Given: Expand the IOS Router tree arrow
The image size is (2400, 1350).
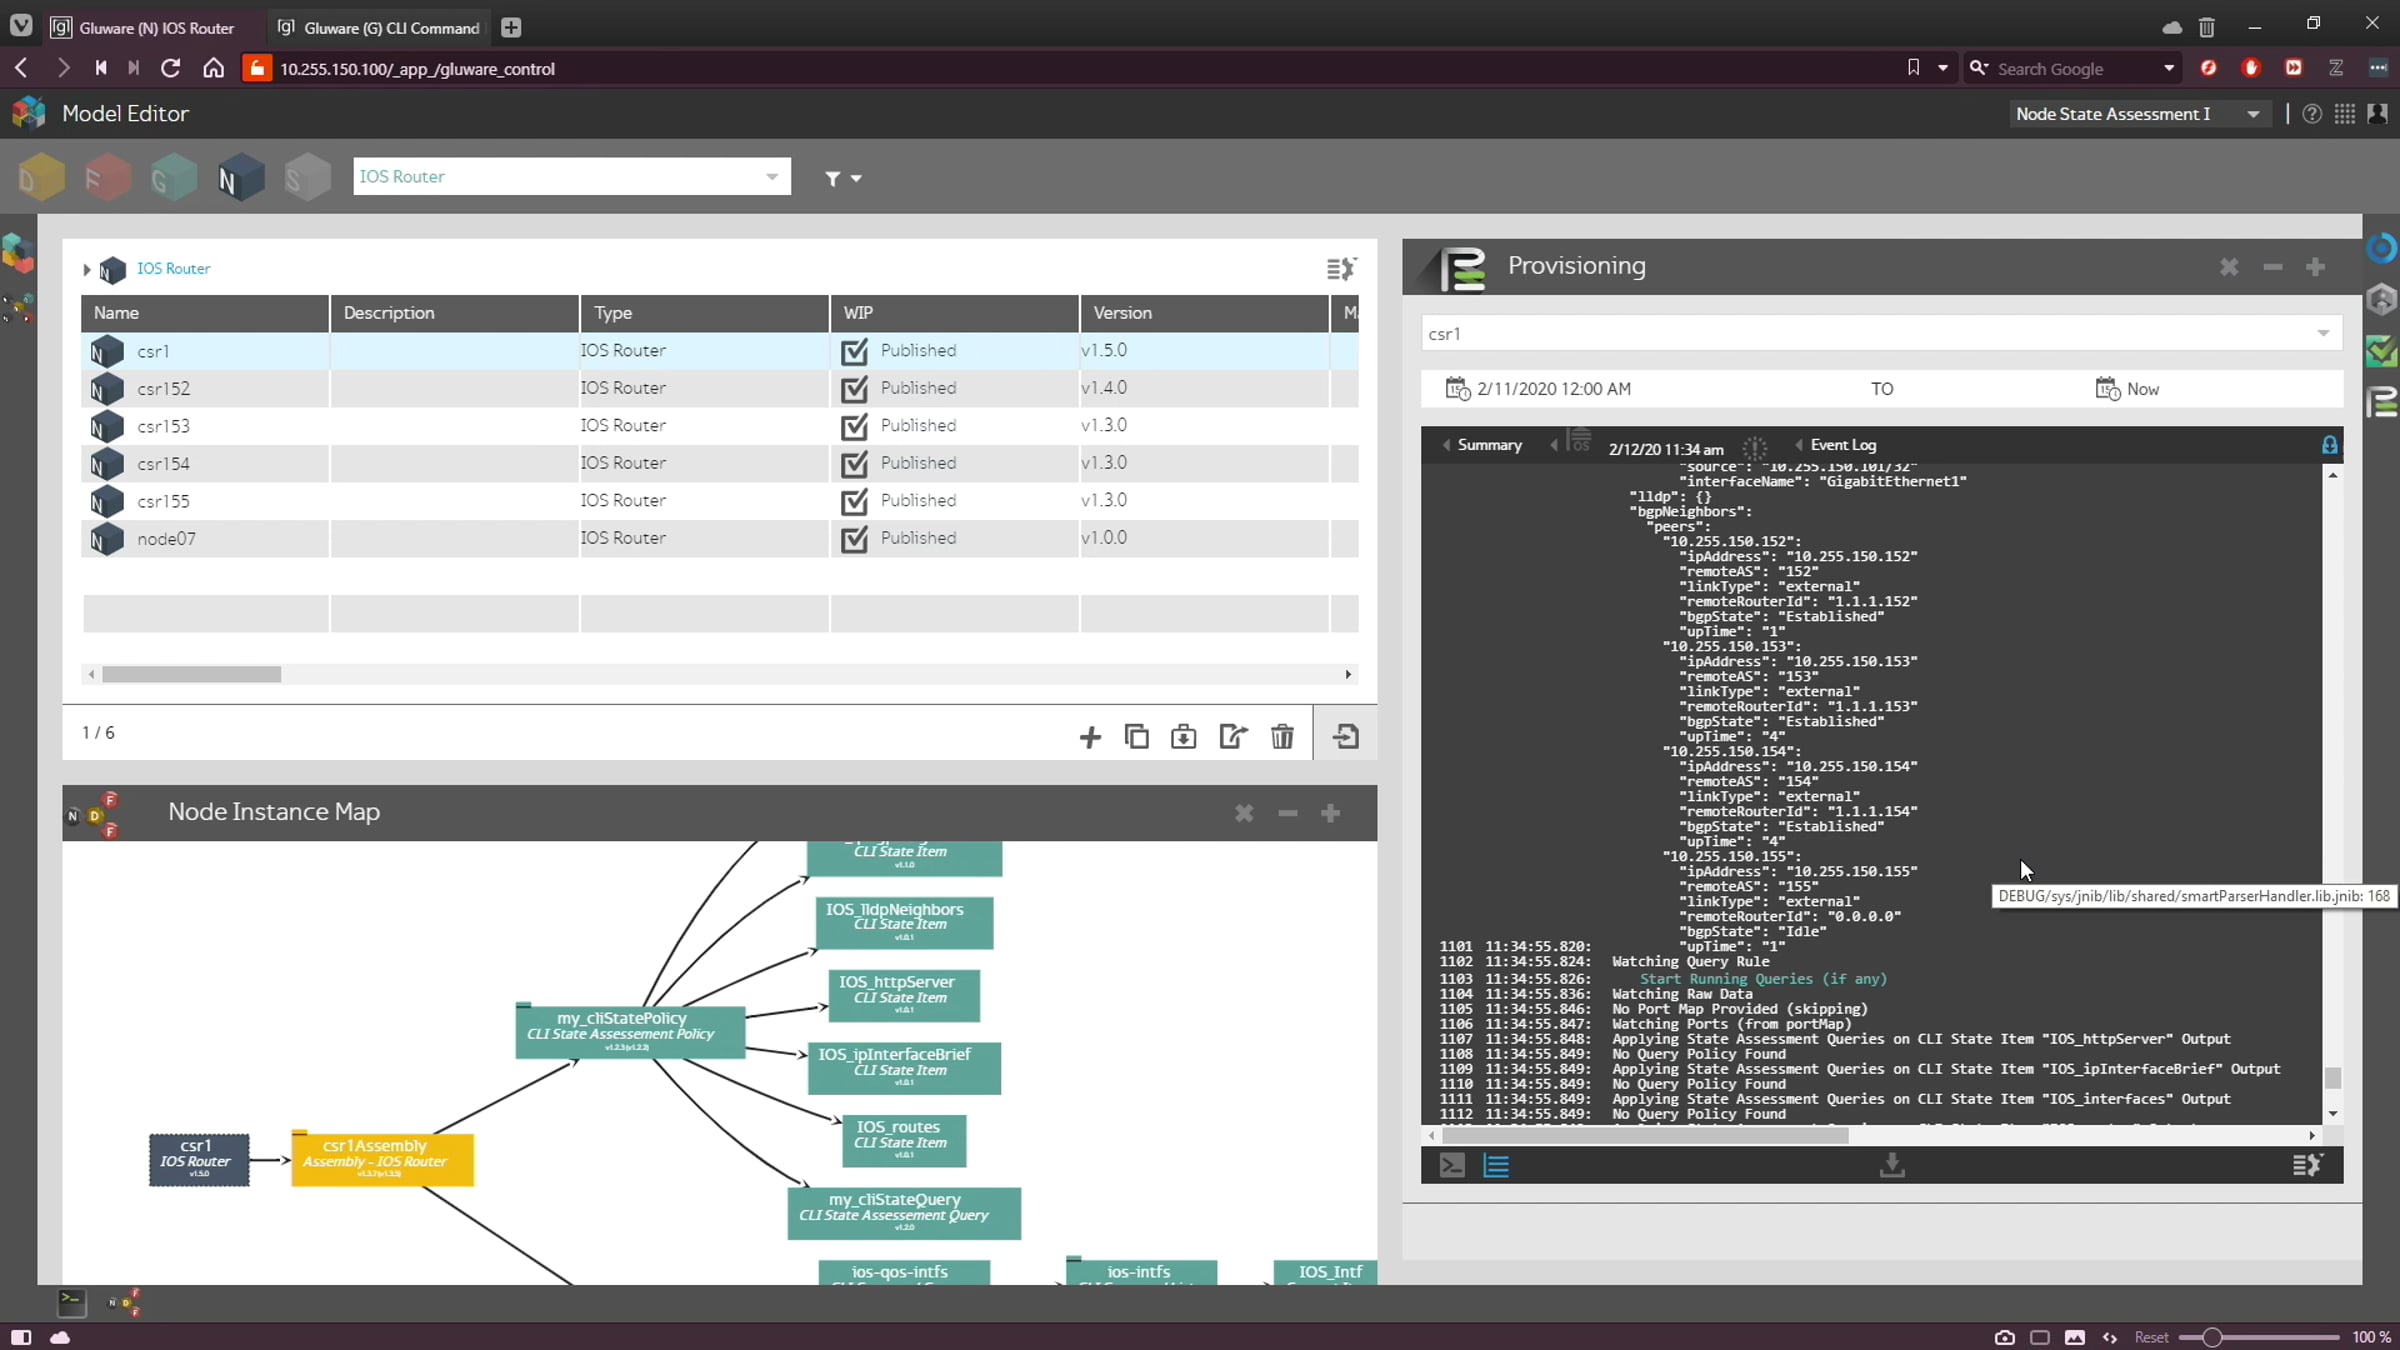Looking at the screenshot, I should tap(87, 269).
